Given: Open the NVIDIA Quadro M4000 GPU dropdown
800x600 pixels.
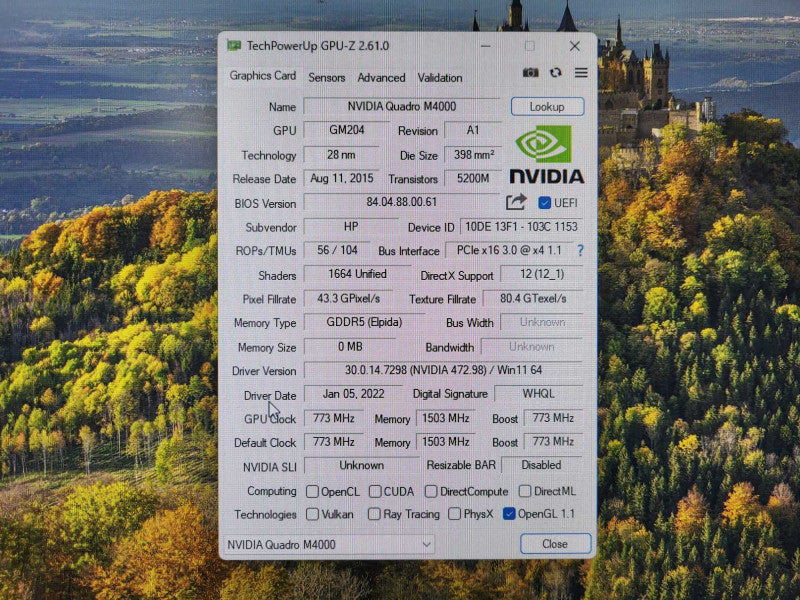Looking at the screenshot, I should [329, 544].
